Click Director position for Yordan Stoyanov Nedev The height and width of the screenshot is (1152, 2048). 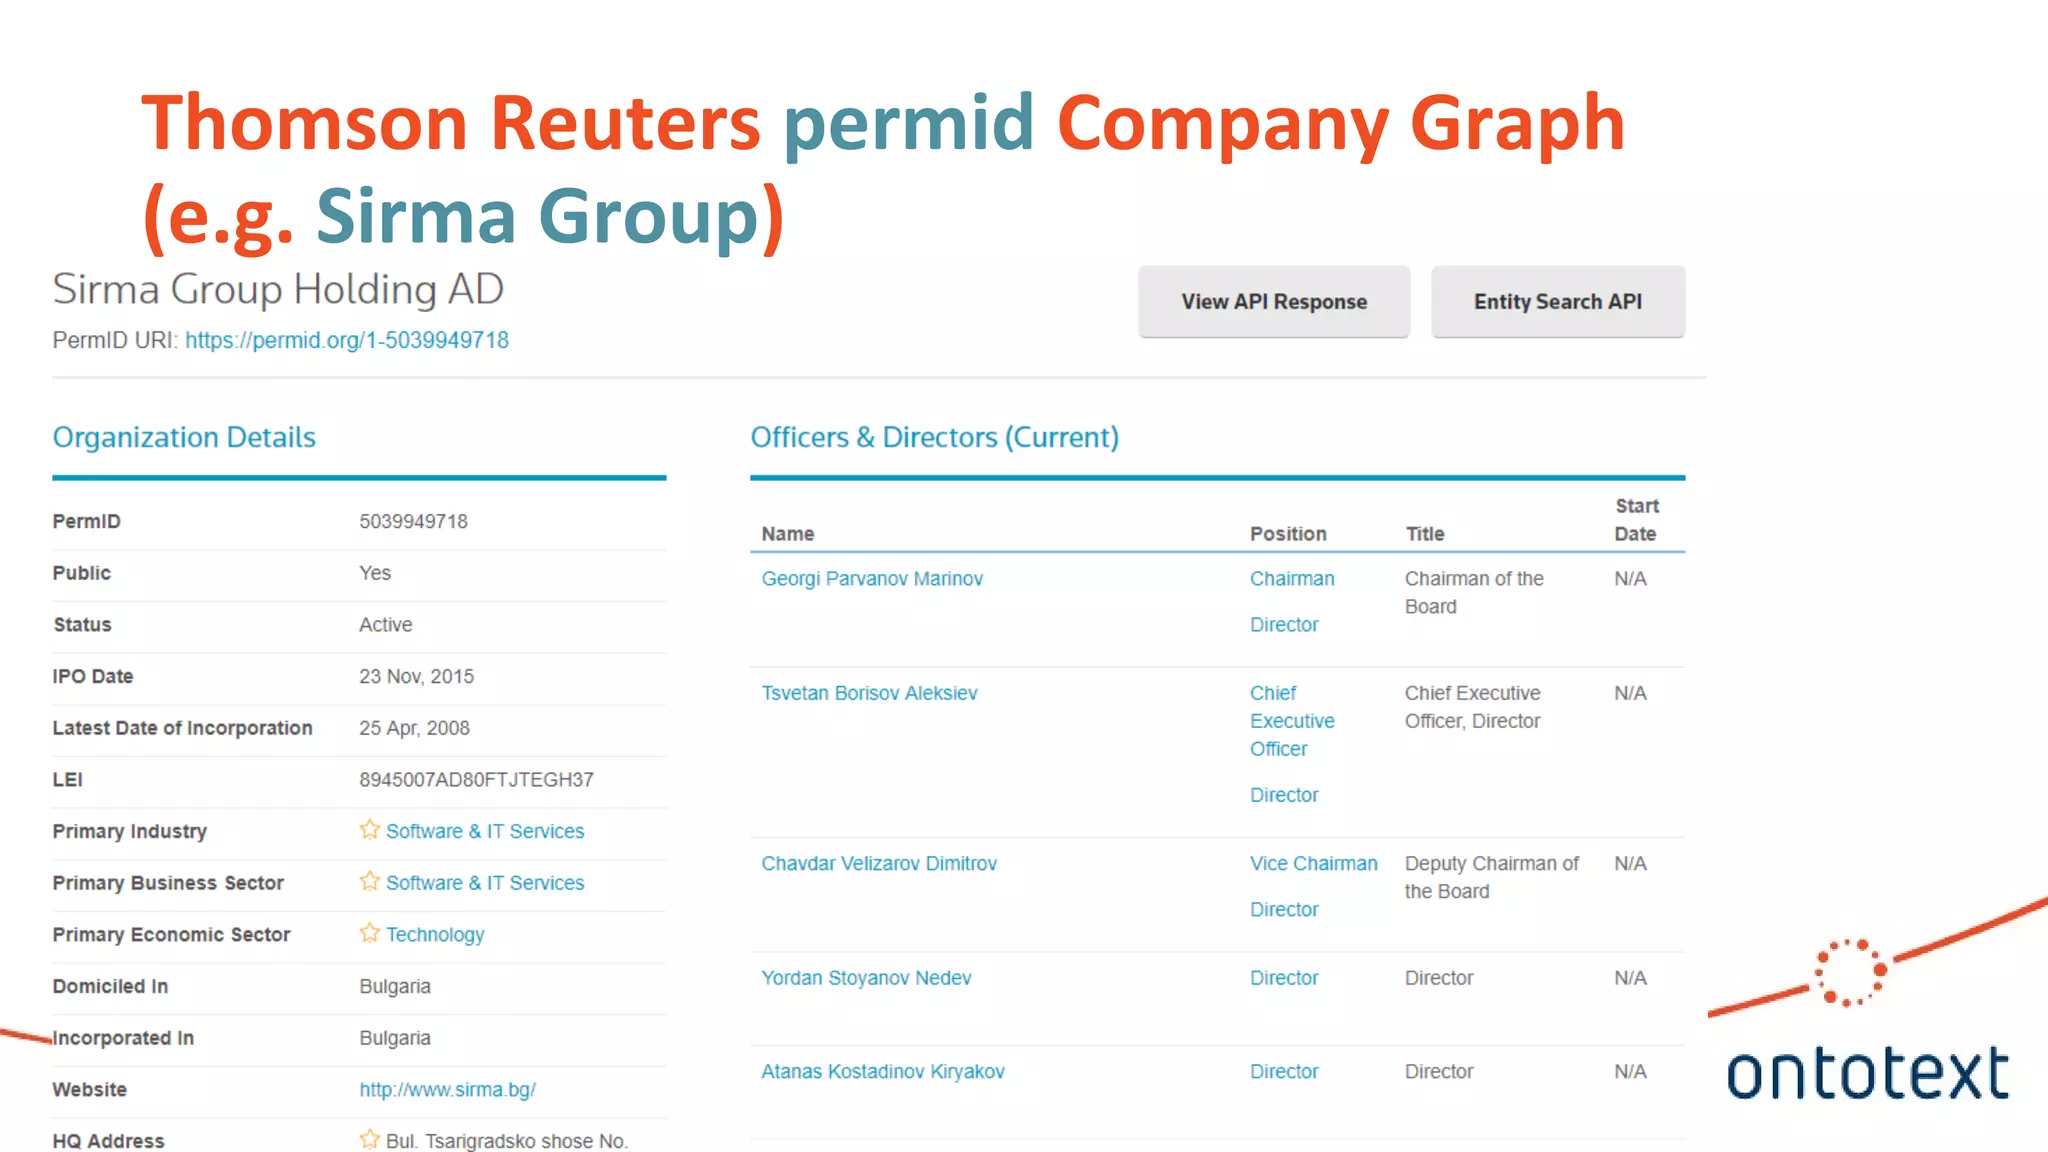(x=1284, y=978)
